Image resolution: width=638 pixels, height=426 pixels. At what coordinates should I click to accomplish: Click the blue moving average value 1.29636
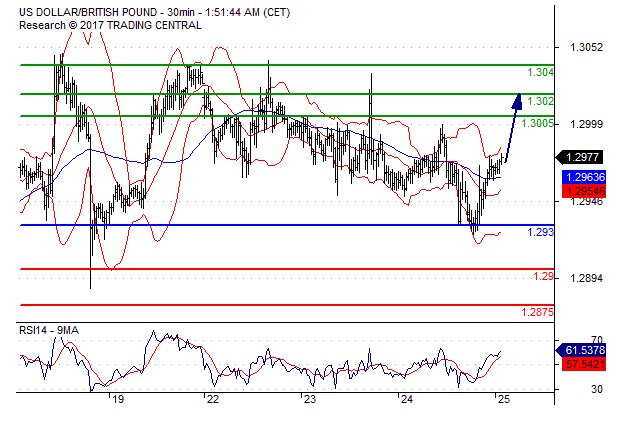click(584, 177)
